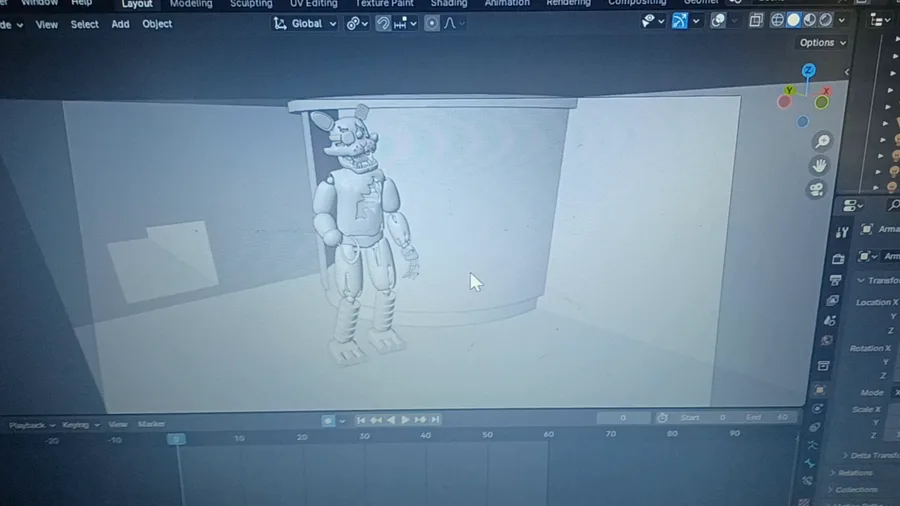This screenshot has width=900, height=506.
Task: Expand the Relations panel
Action: tap(852, 473)
